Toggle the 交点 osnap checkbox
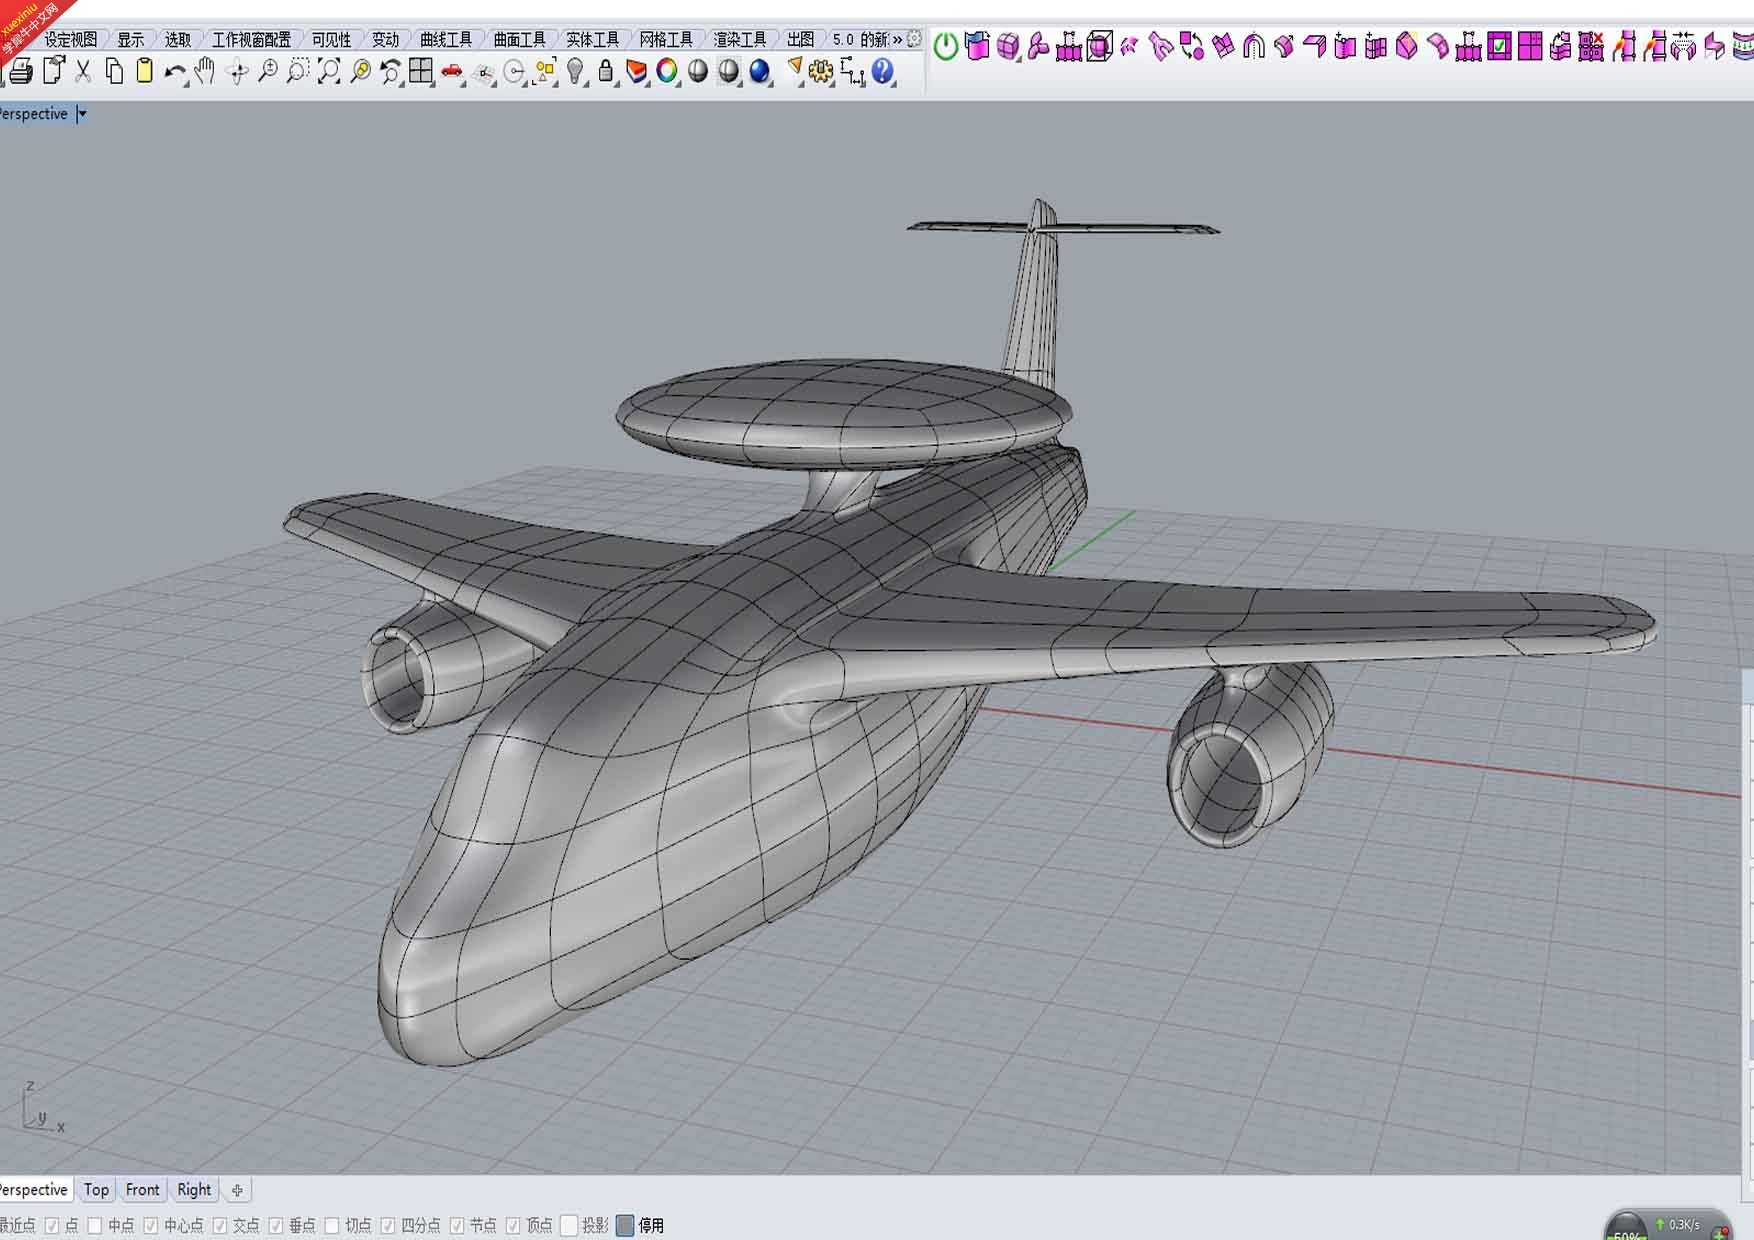Screen dimensions: 1754x1240 point(220,1225)
